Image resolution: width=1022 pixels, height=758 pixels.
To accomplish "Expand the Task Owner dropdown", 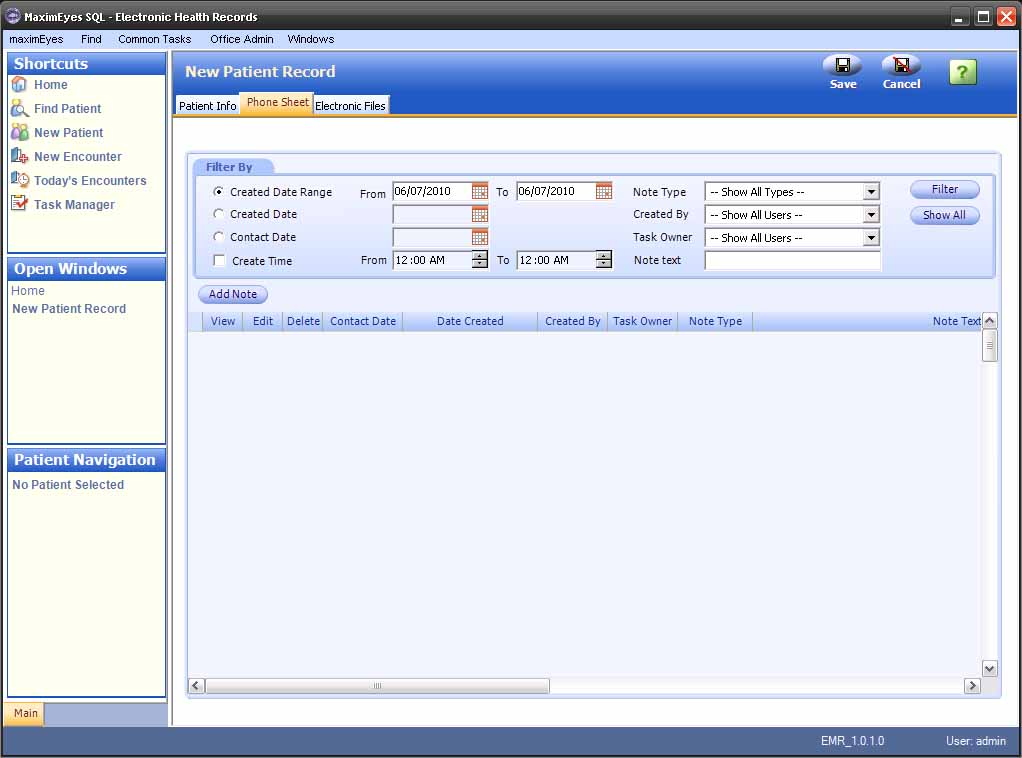I will 871,238.
